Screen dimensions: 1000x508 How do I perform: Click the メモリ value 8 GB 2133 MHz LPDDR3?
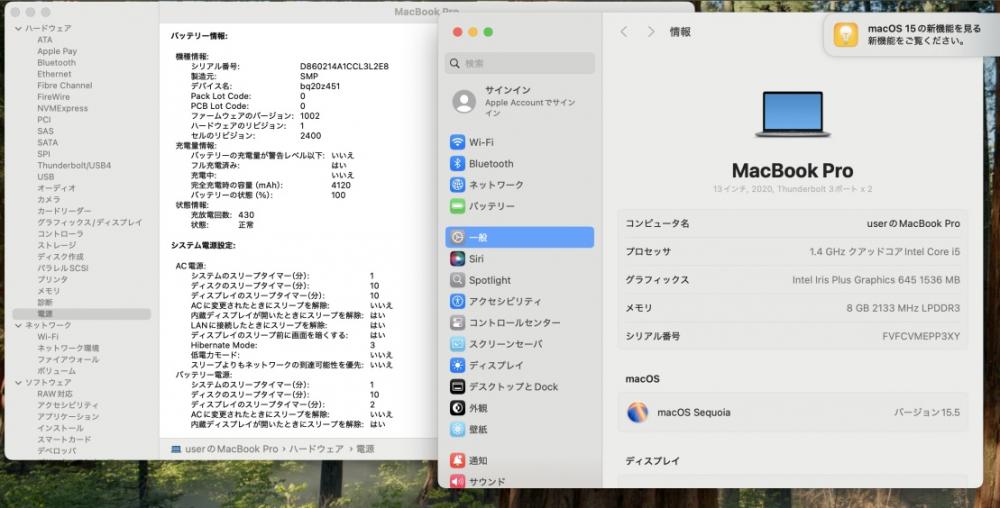coord(903,308)
